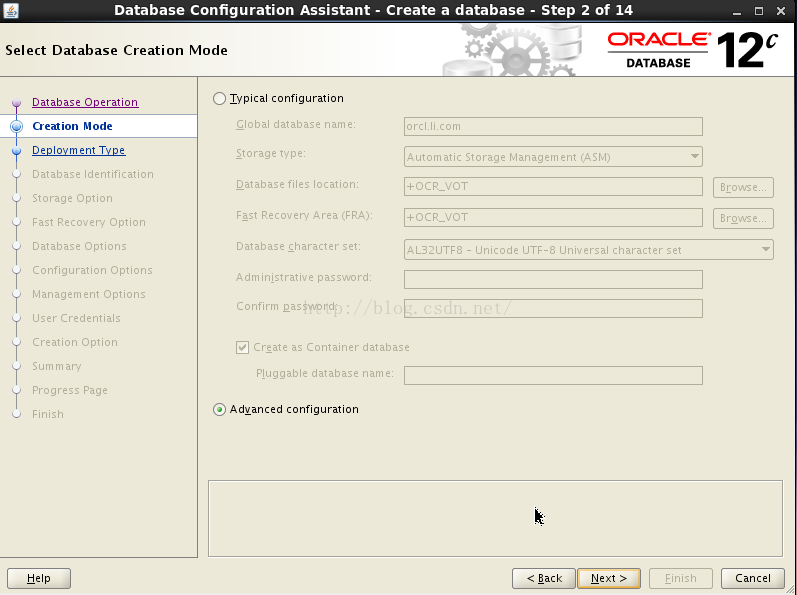Click the Database Operation step bullet

coord(16,102)
